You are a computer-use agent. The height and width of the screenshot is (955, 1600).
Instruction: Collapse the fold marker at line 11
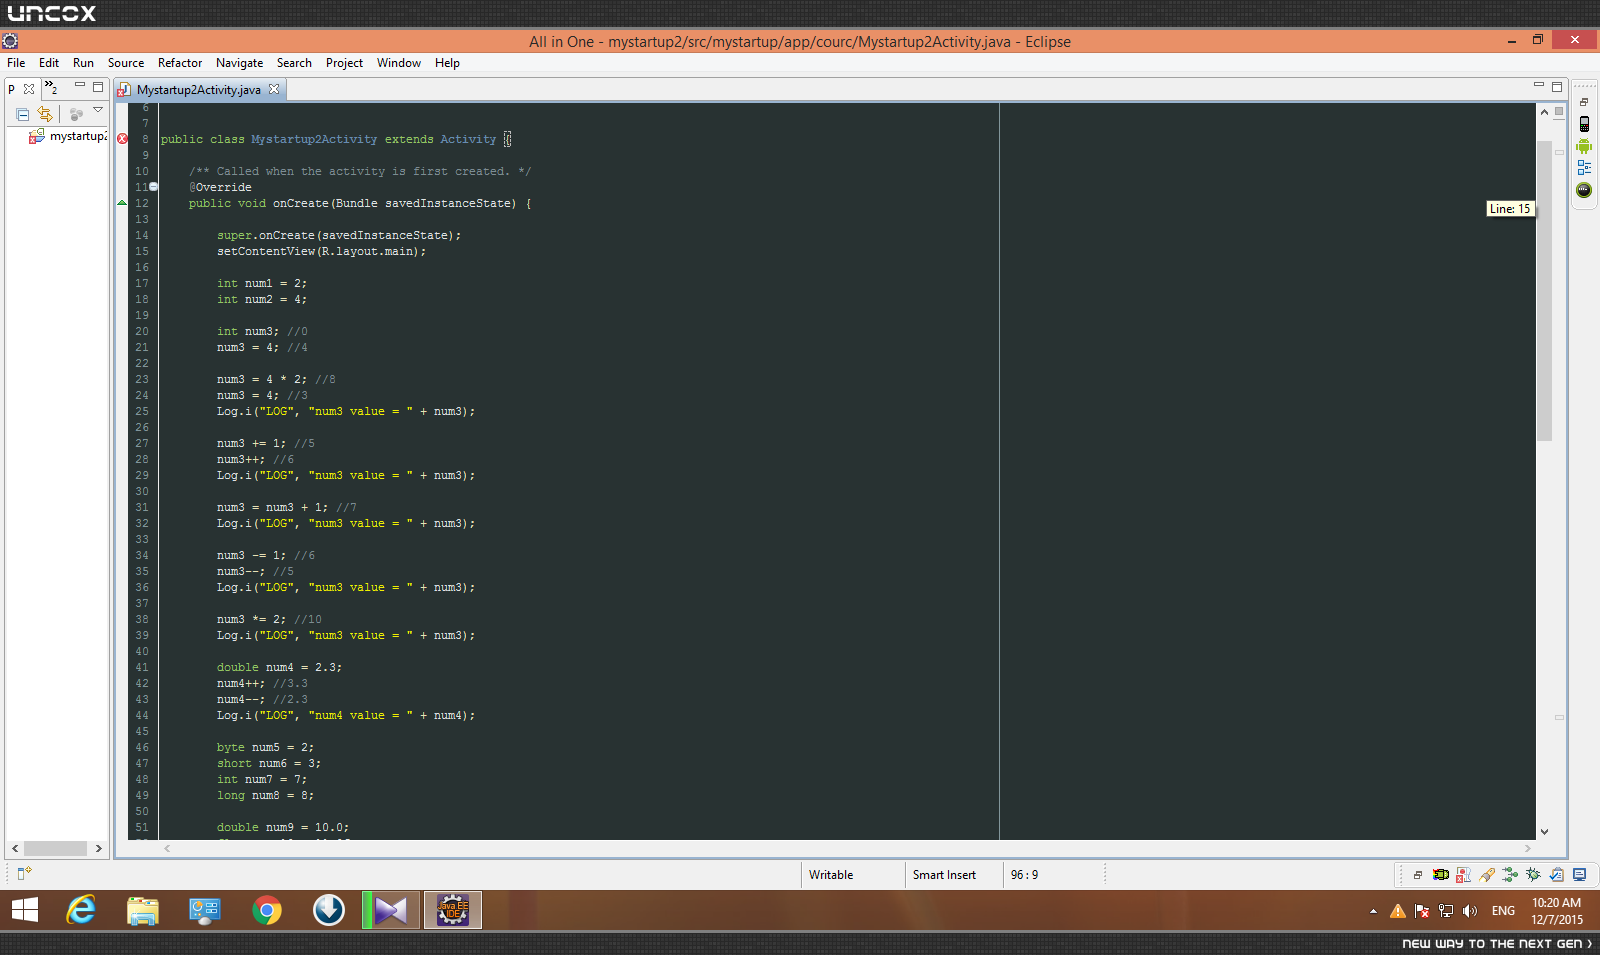point(153,187)
